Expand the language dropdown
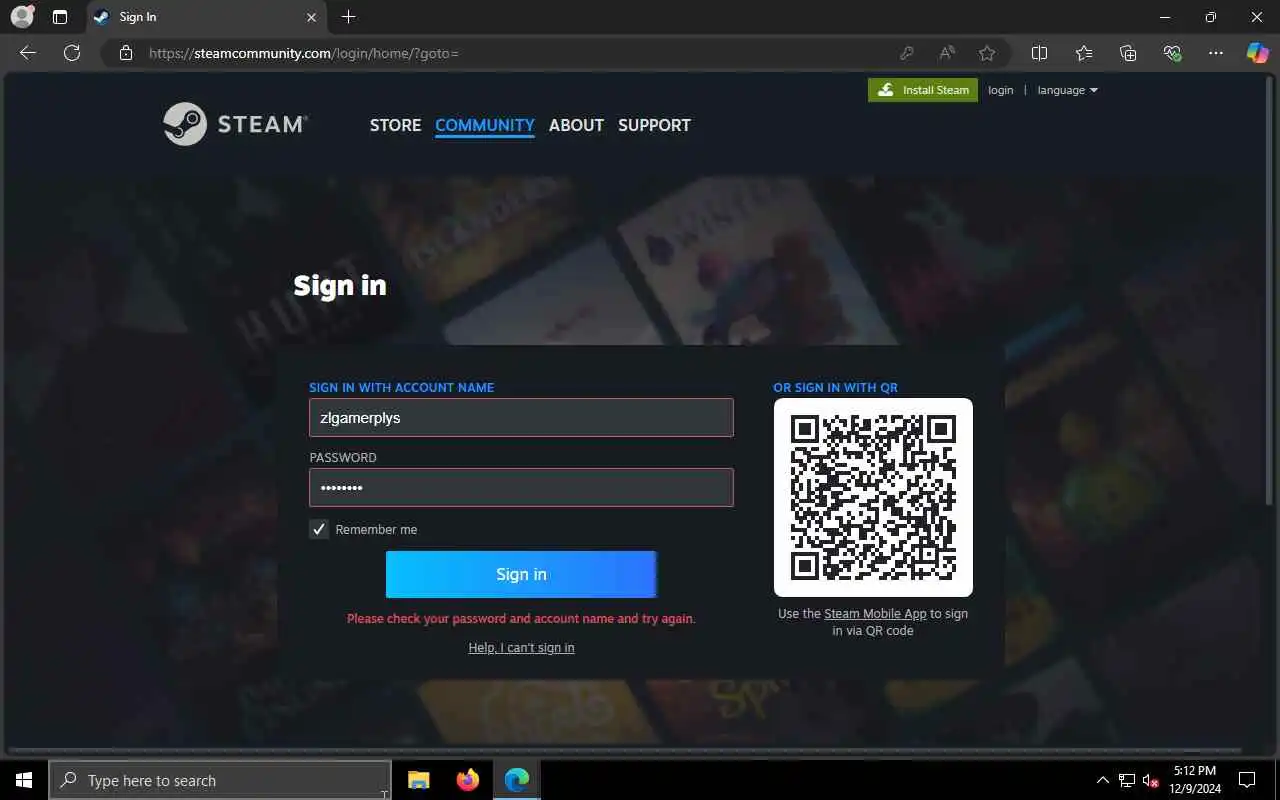The image size is (1280, 800). coord(1067,90)
